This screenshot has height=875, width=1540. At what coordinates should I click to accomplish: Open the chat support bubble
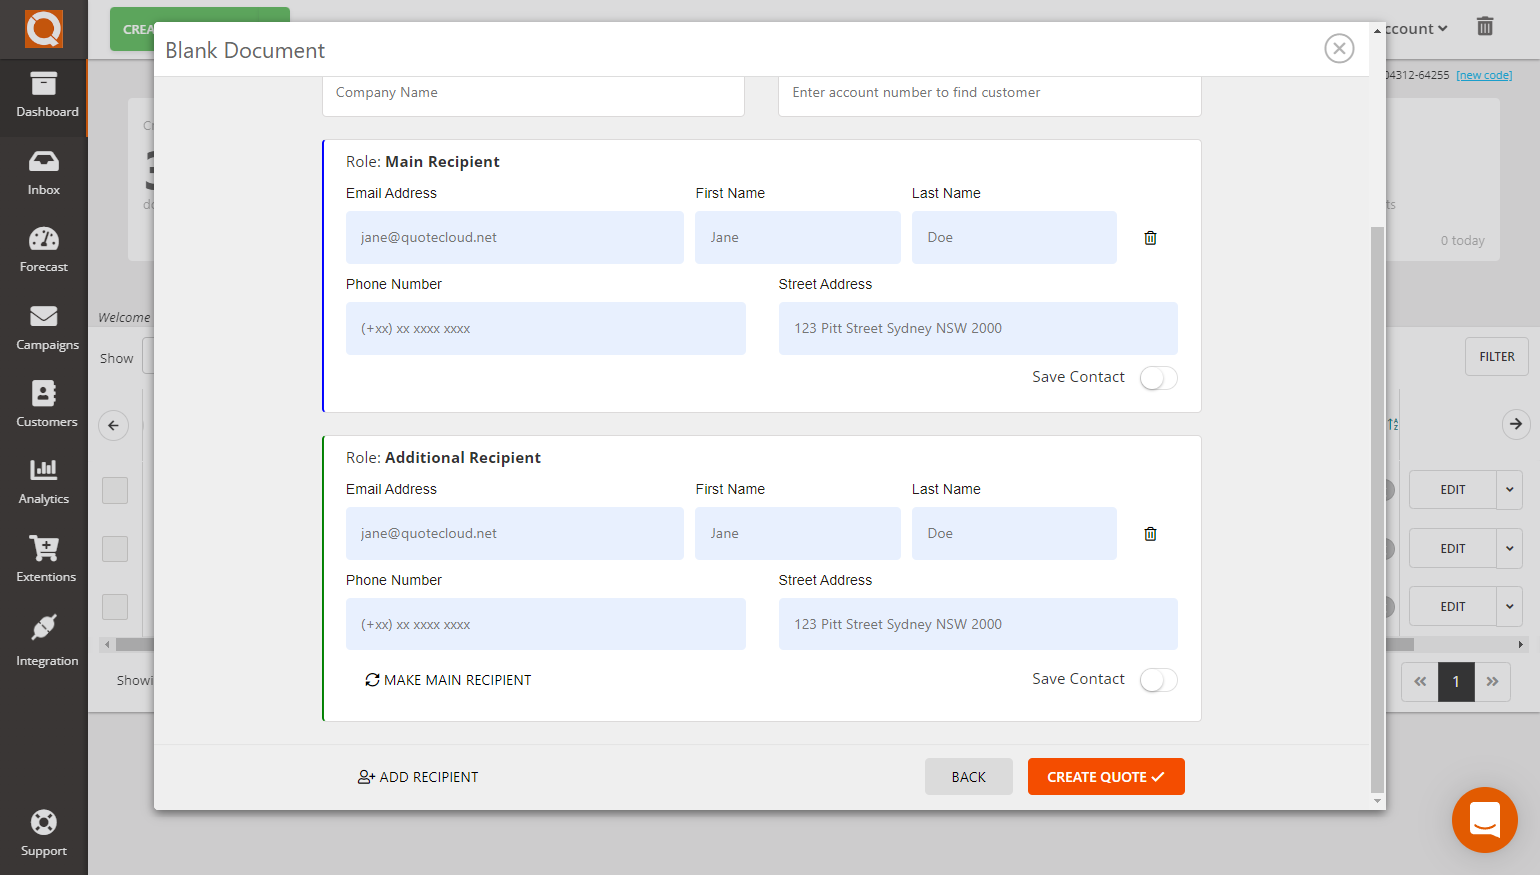click(x=1484, y=820)
